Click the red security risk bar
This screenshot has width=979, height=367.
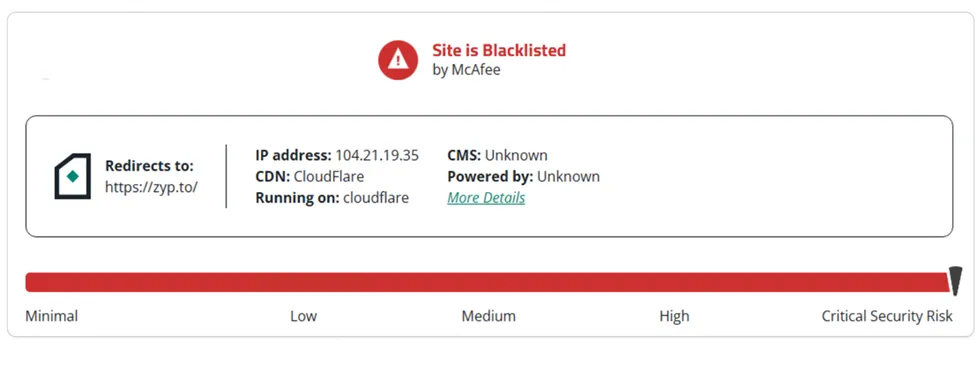click(x=487, y=282)
